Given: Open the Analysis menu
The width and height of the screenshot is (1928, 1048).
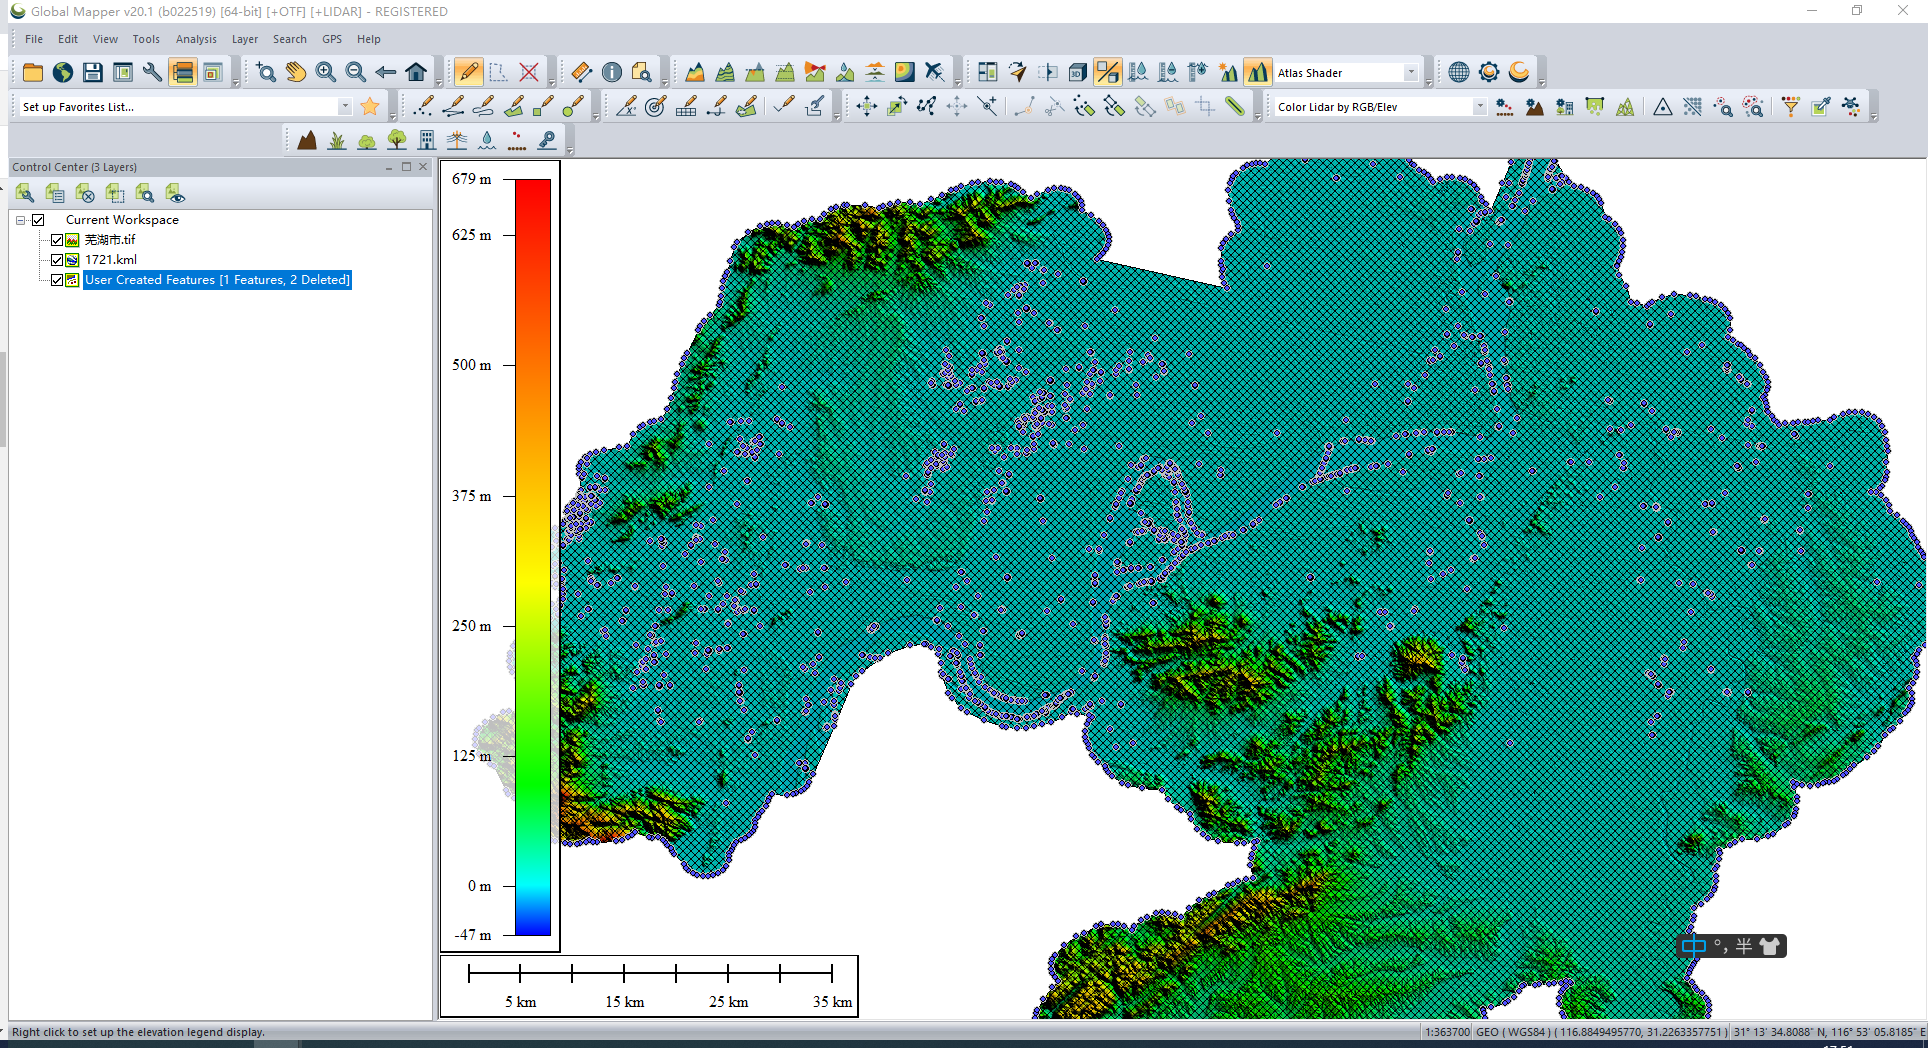Looking at the screenshot, I should coord(196,39).
